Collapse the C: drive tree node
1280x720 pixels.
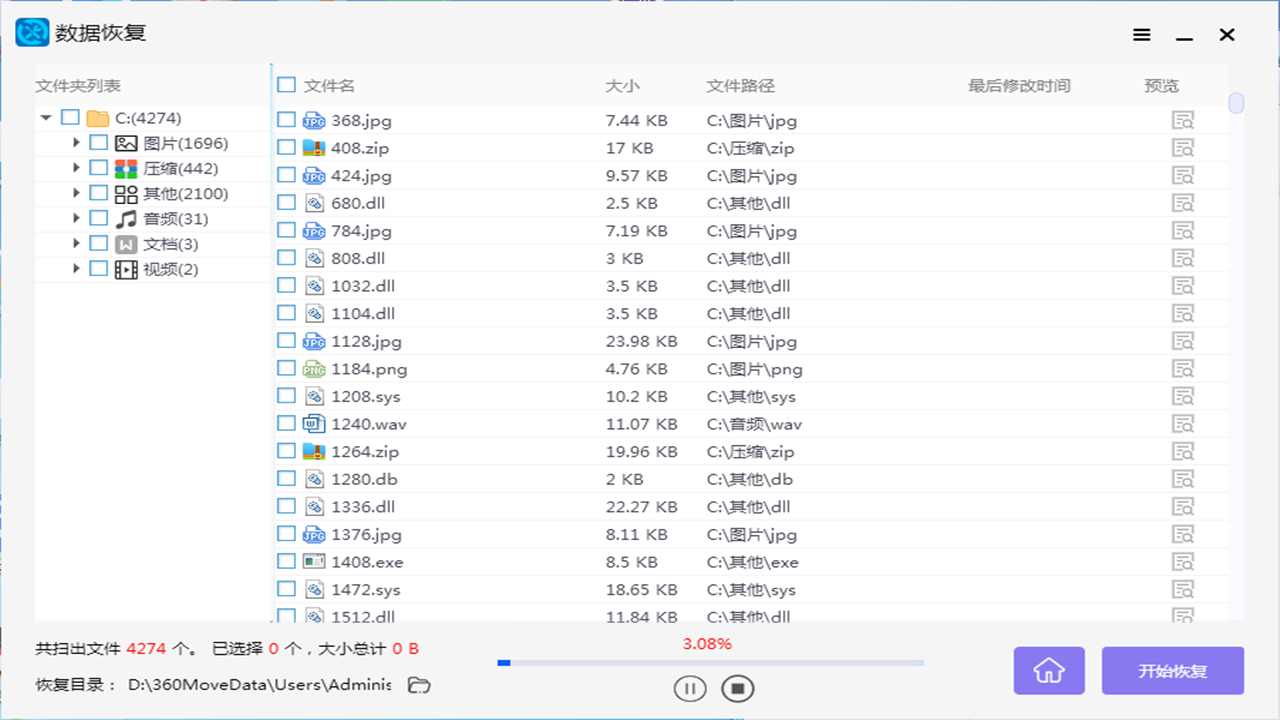(45, 117)
